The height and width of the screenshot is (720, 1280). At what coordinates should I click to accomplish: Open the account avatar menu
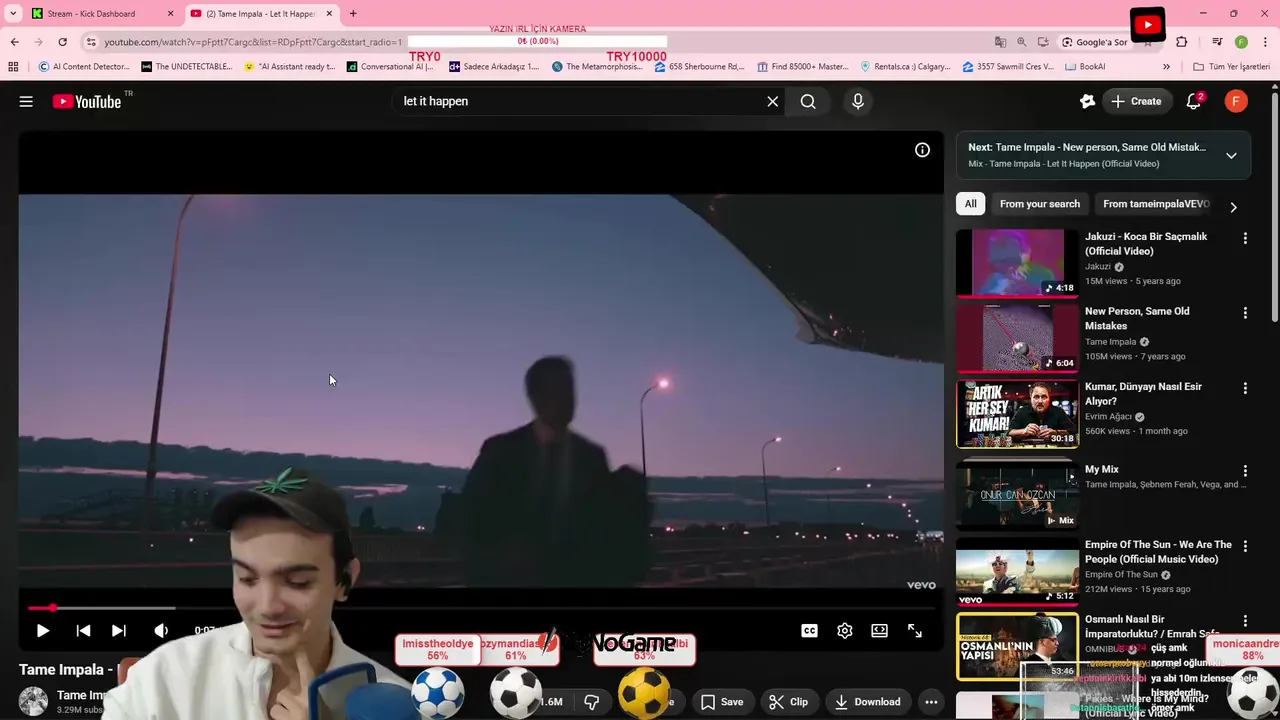click(x=1236, y=101)
